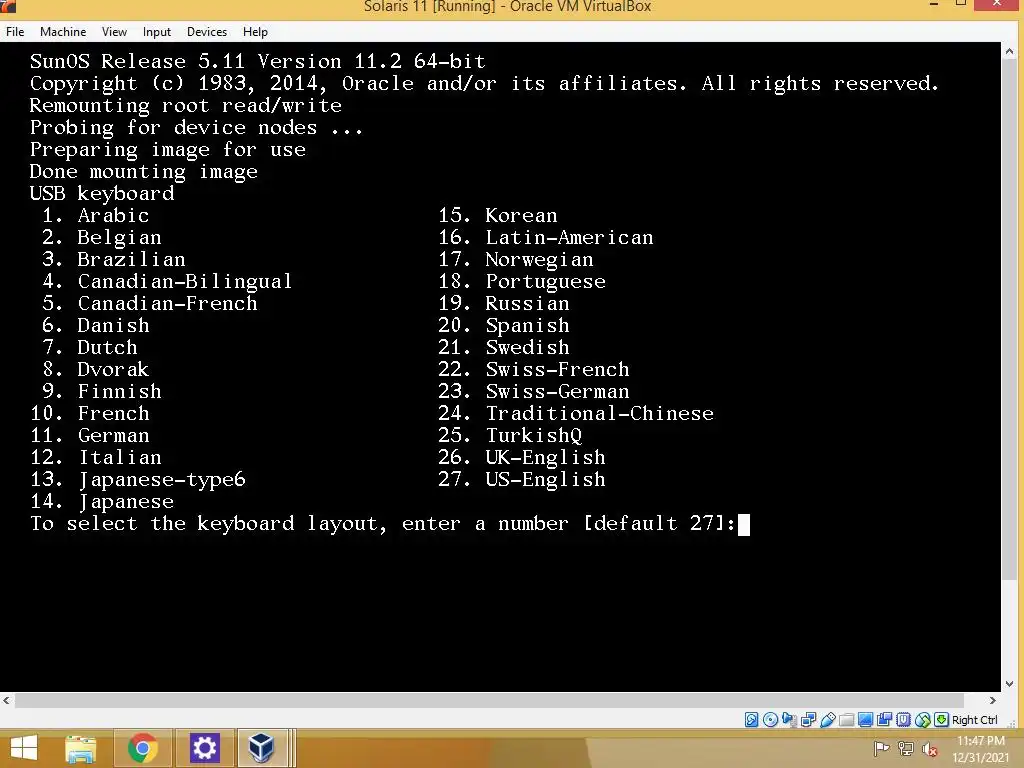Click the green arrow keyboard capture icon
This screenshot has width=1024, height=768.
click(x=941, y=720)
